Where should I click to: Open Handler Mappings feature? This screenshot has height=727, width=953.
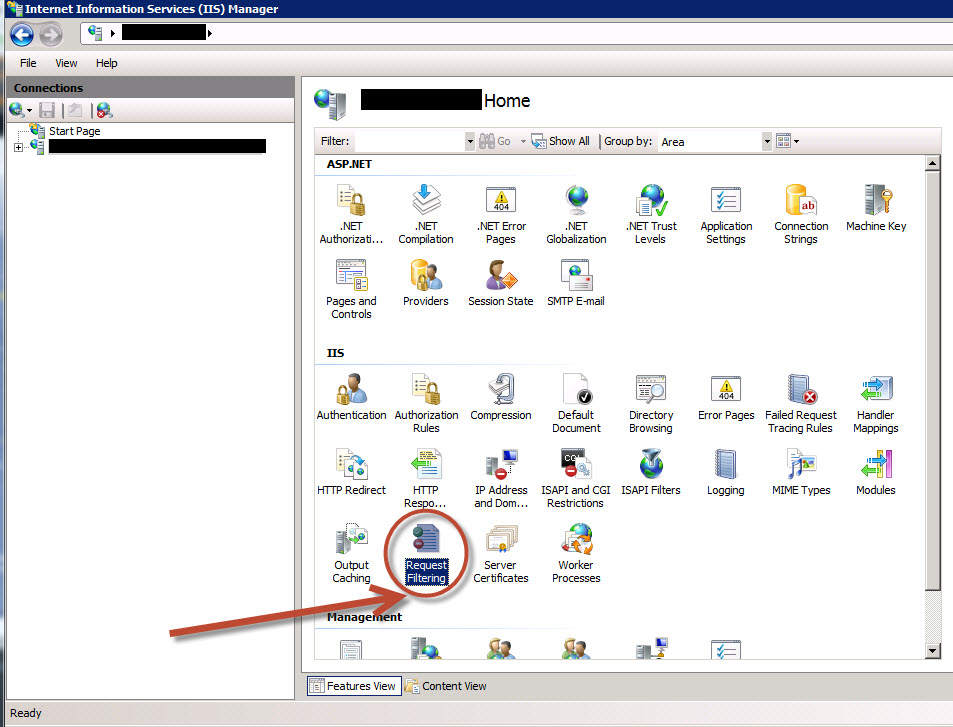coord(876,404)
